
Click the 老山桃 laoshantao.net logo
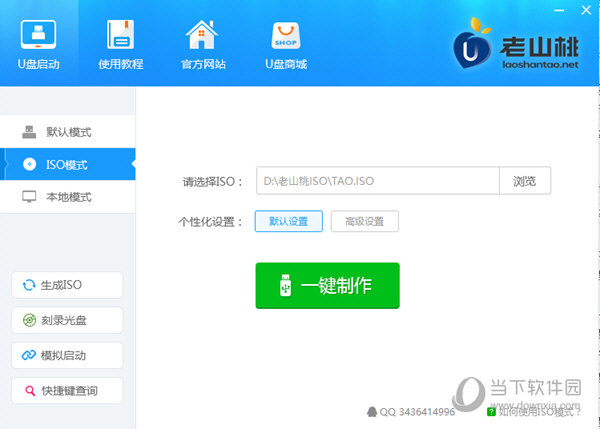click(x=515, y=44)
